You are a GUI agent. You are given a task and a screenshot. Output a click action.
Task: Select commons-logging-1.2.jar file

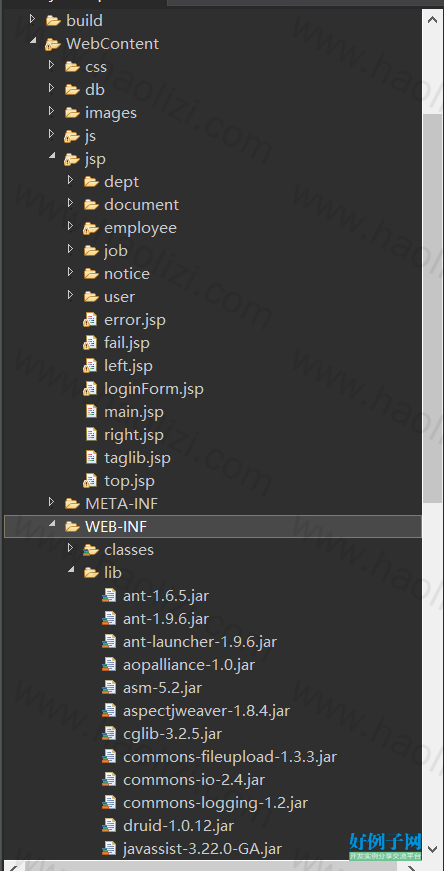pos(216,803)
